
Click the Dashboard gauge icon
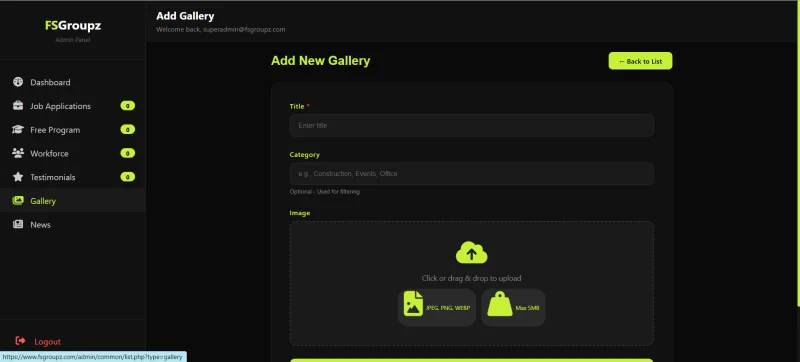pos(18,82)
